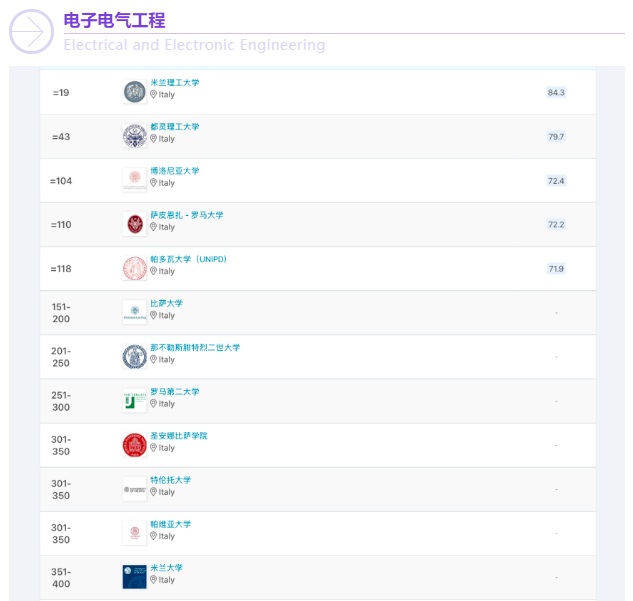The width and height of the screenshot is (633, 601).
Task: Click the =118 rank value
Action: tap(61, 269)
